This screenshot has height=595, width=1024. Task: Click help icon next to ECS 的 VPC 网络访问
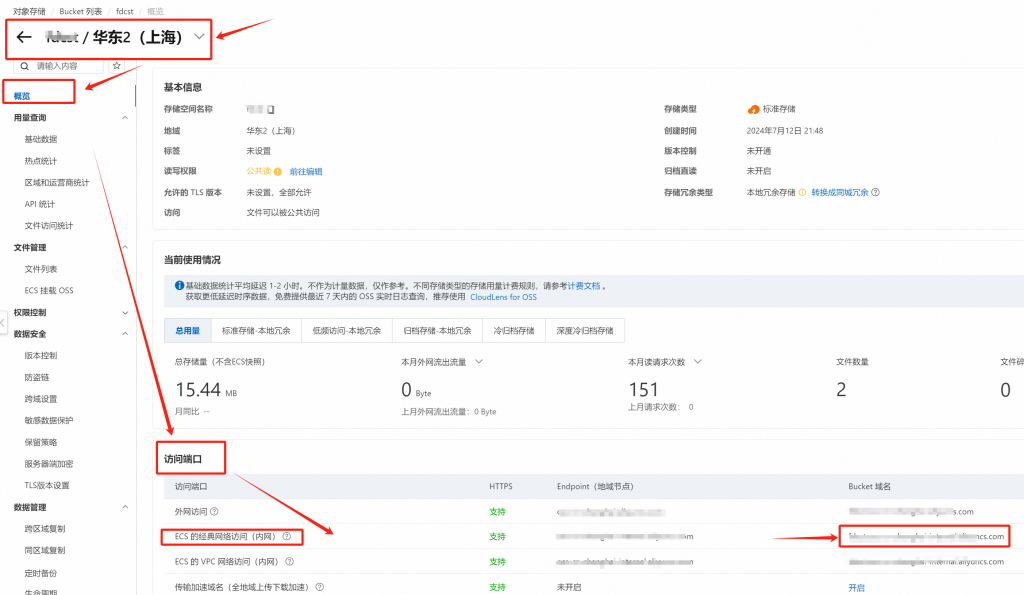[289, 562]
